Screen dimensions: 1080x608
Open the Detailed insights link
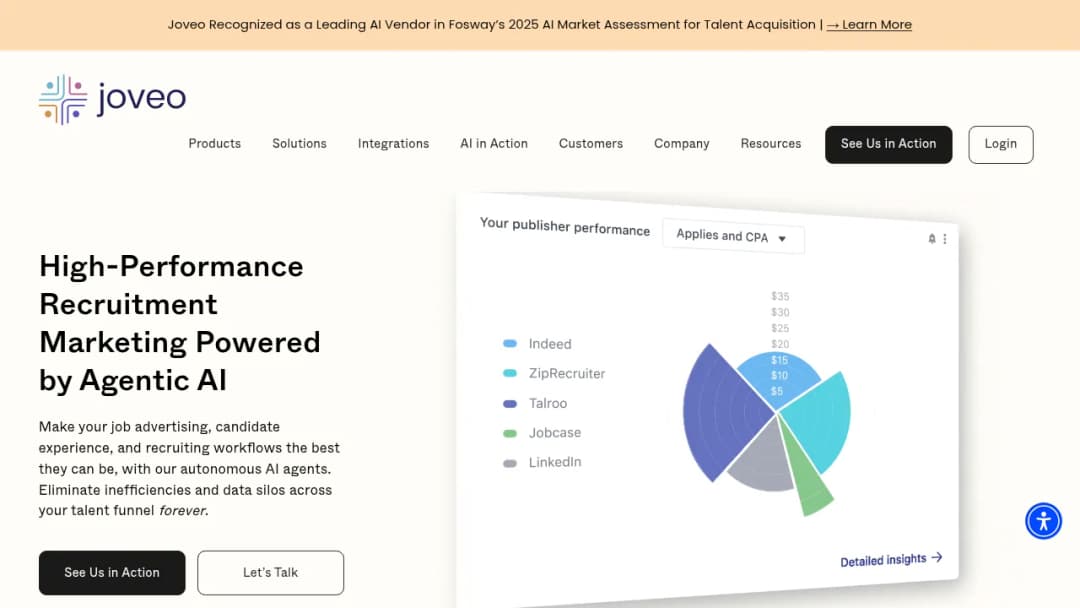click(x=891, y=559)
